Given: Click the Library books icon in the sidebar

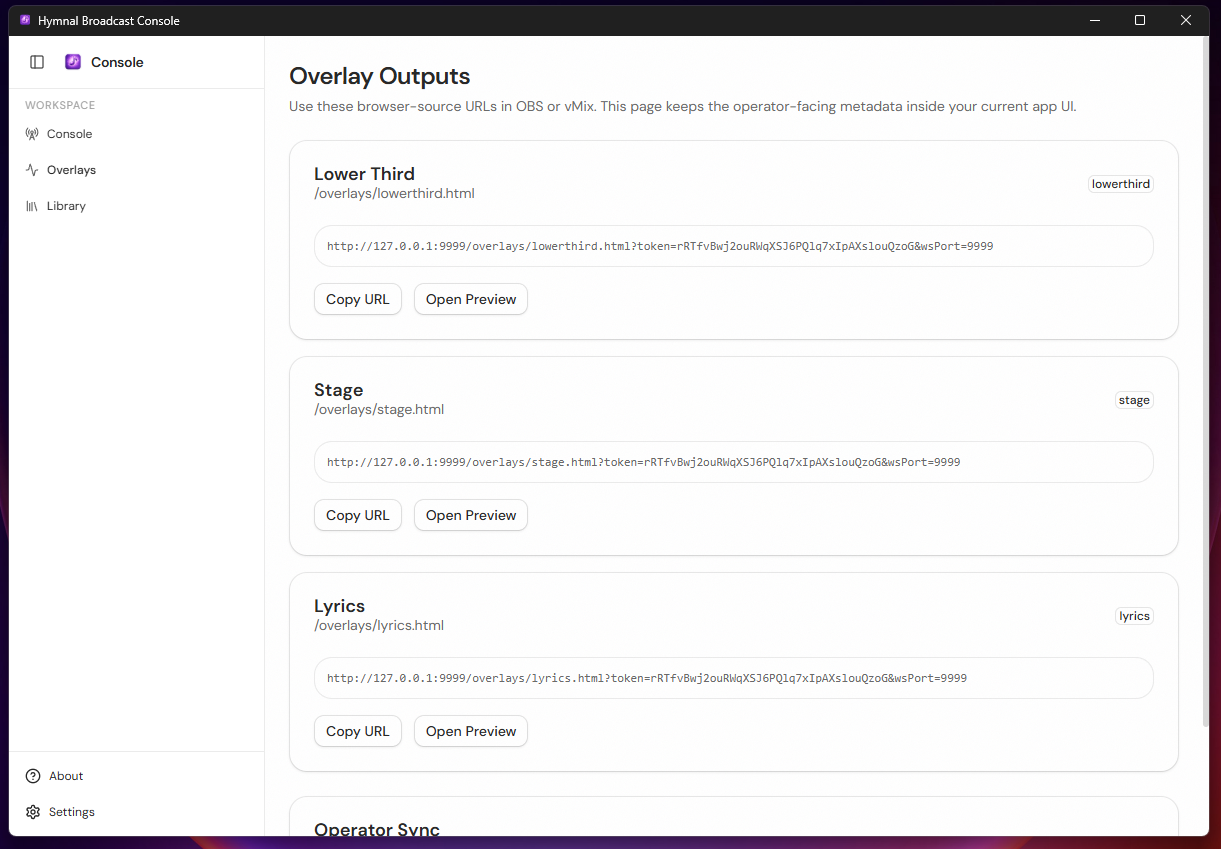Looking at the screenshot, I should coord(32,206).
